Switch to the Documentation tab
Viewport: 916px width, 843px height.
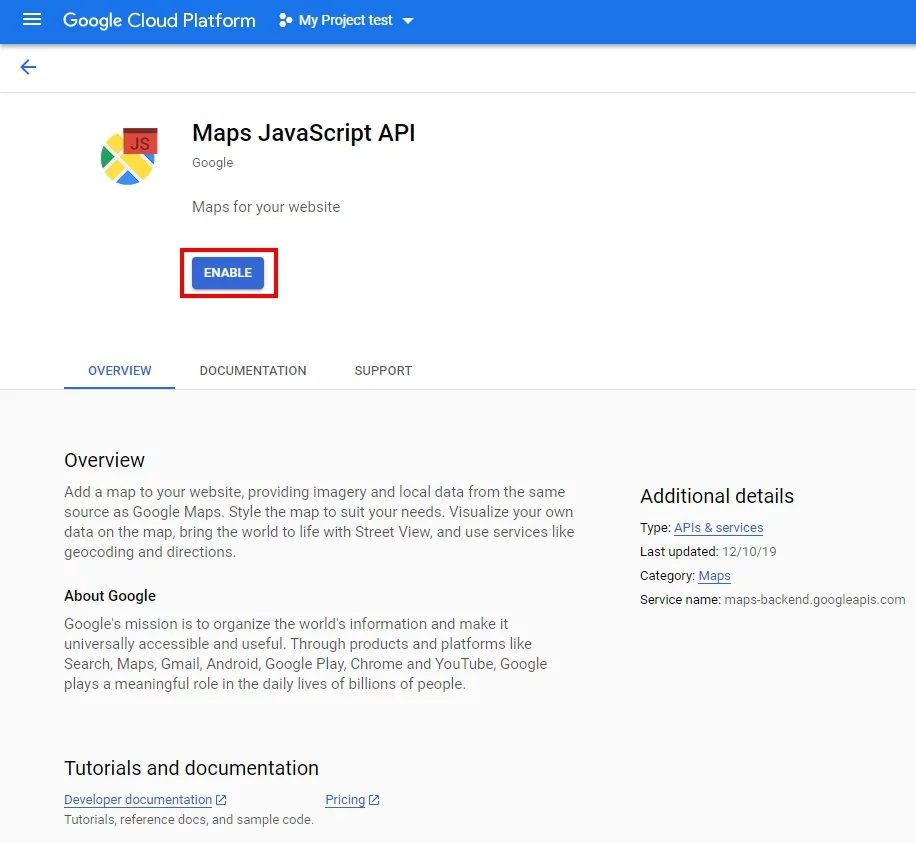pyautogui.click(x=253, y=370)
